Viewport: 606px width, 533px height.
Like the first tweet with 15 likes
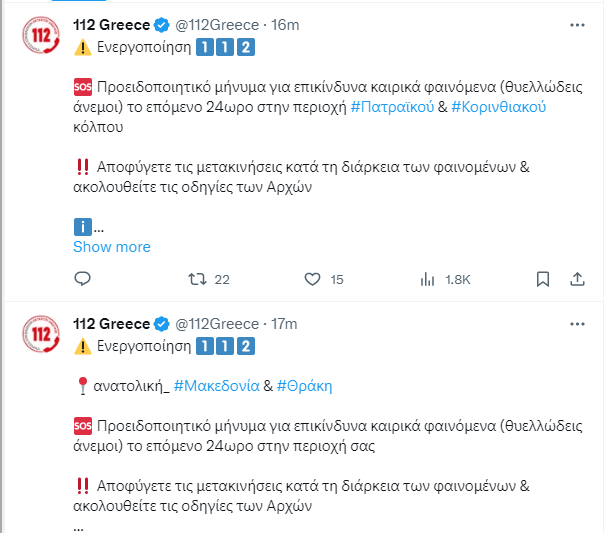[312, 279]
